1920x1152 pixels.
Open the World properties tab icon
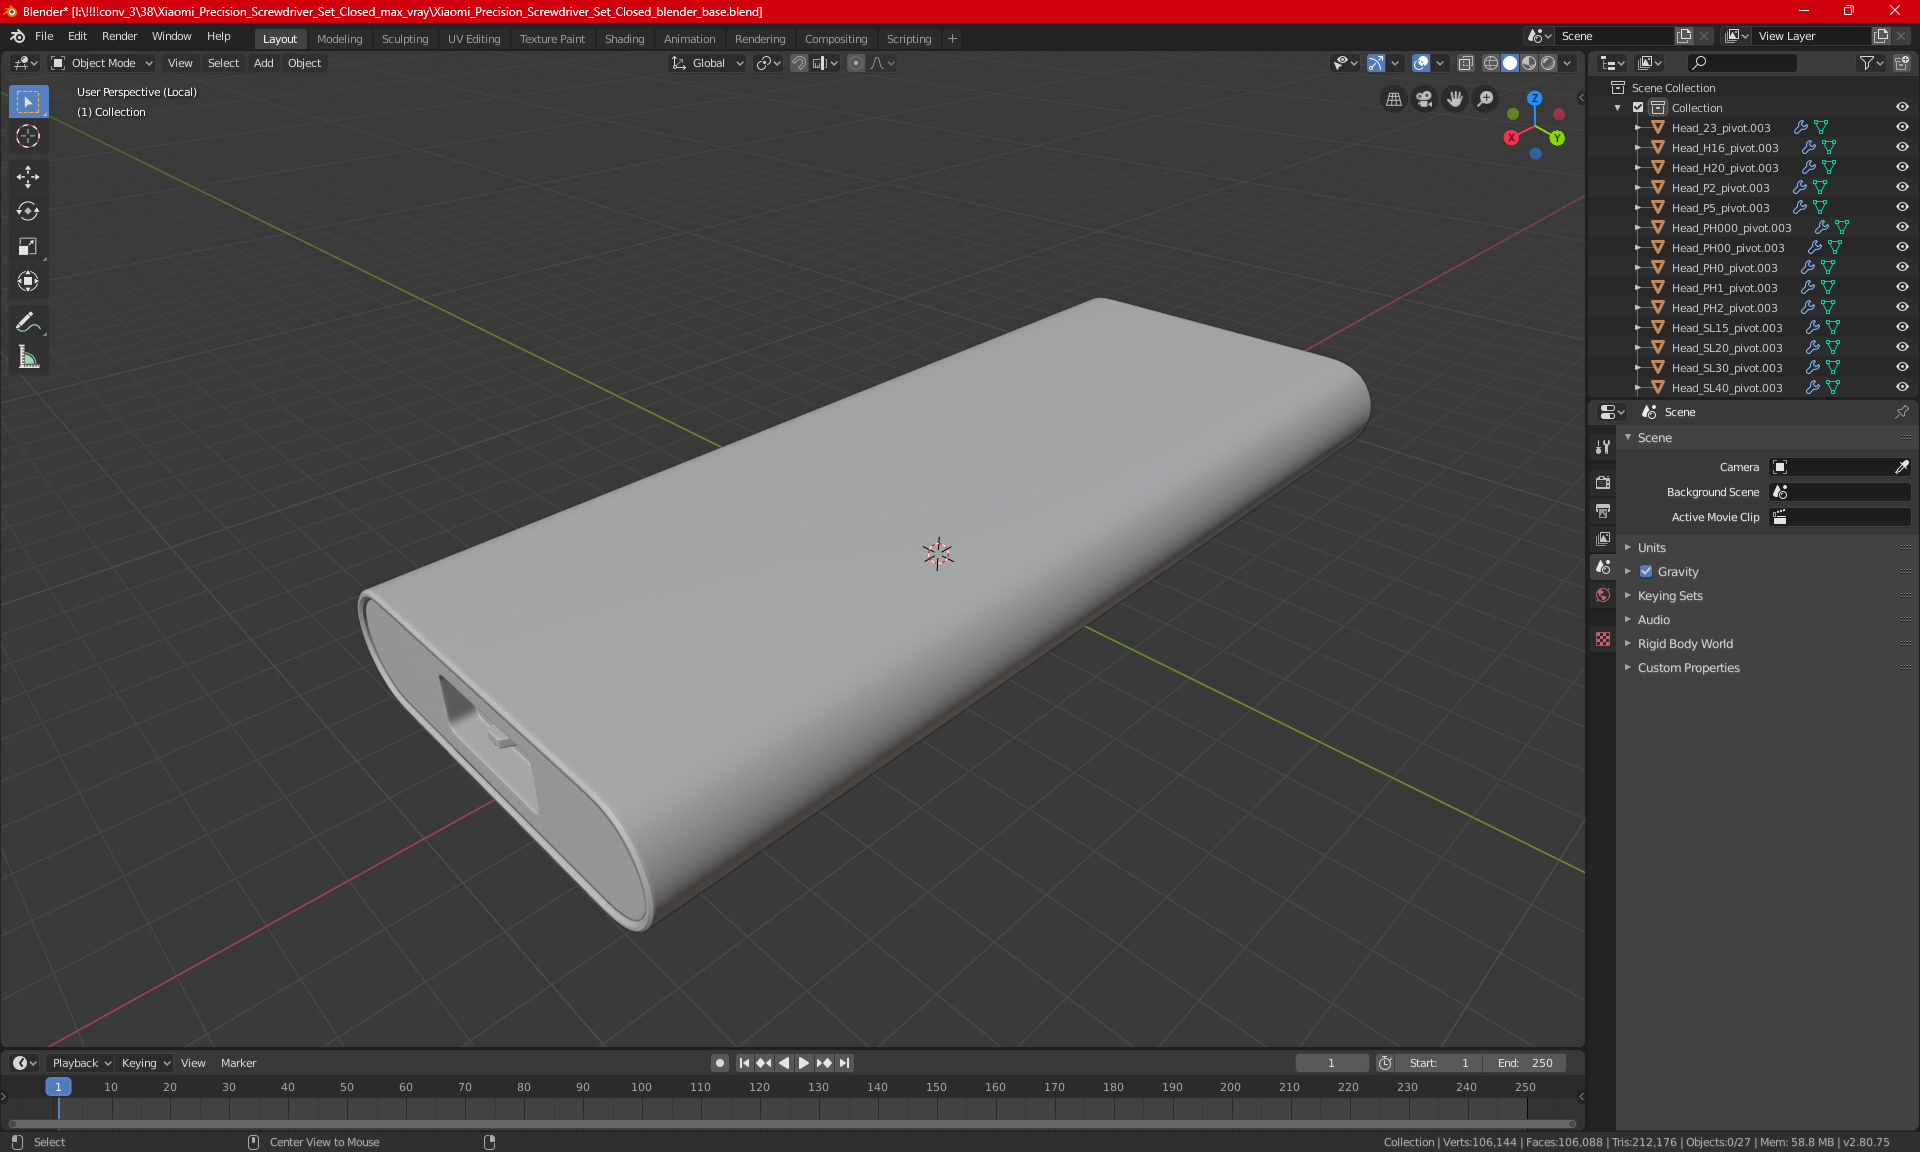click(x=1603, y=595)
